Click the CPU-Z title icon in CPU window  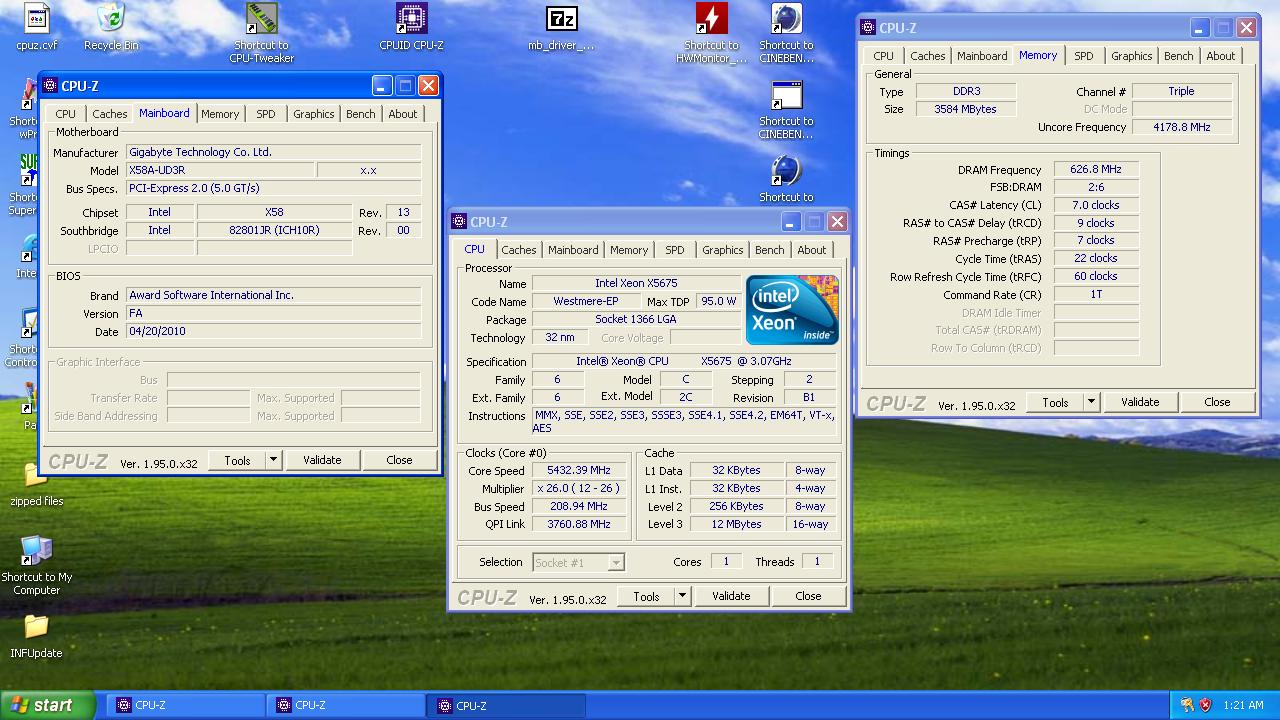click(x=460, y=222)
